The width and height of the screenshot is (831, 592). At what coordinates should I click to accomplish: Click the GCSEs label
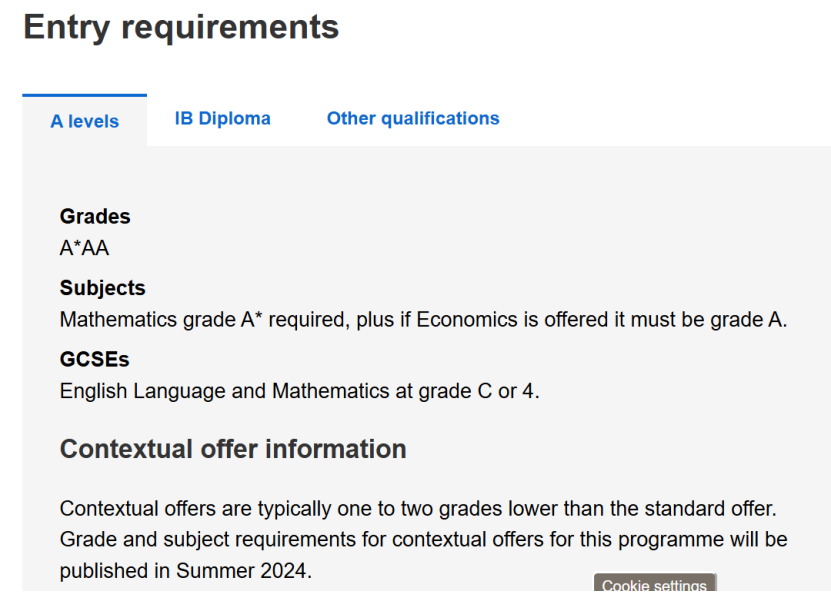(x=94, y=359)
